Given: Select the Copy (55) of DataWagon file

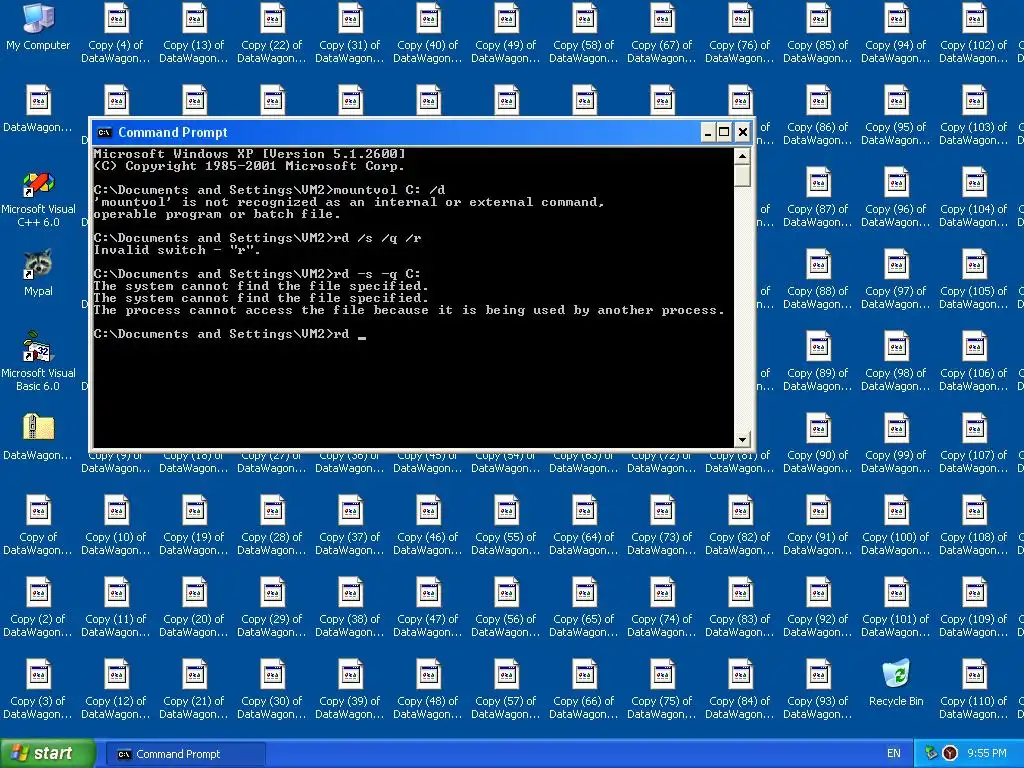Looking at the screenshot, I should pos(506,524).
